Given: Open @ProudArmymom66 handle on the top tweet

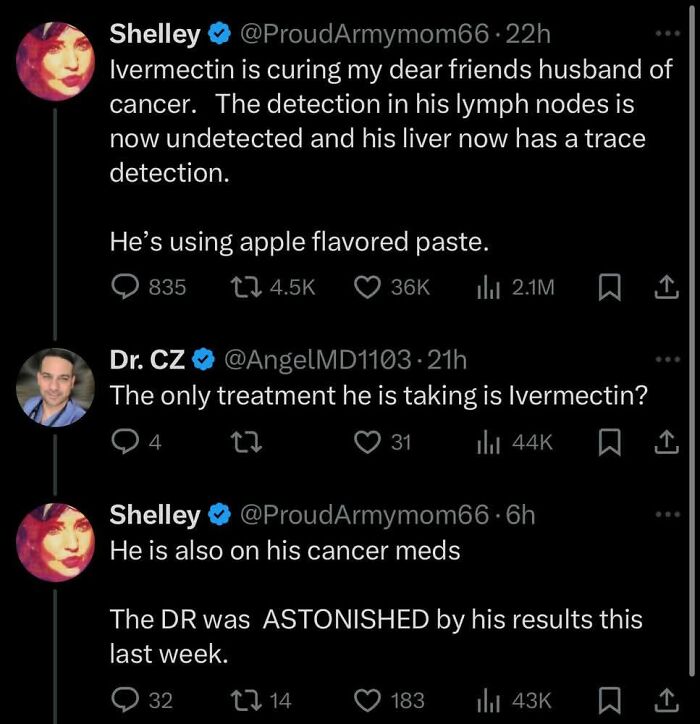Looking at the screenshot, I should (365, 33).
